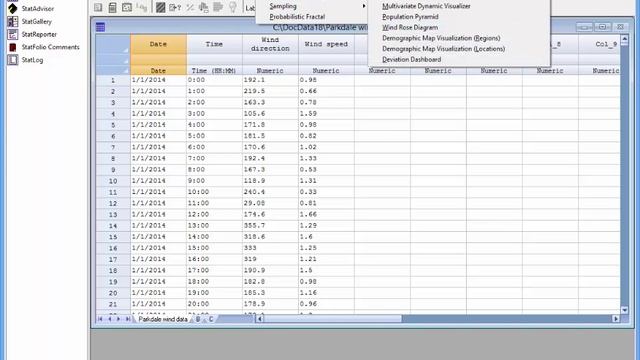Click the calculator-shaped toolbar icon
640x360 pixels.
pos(112,7)
